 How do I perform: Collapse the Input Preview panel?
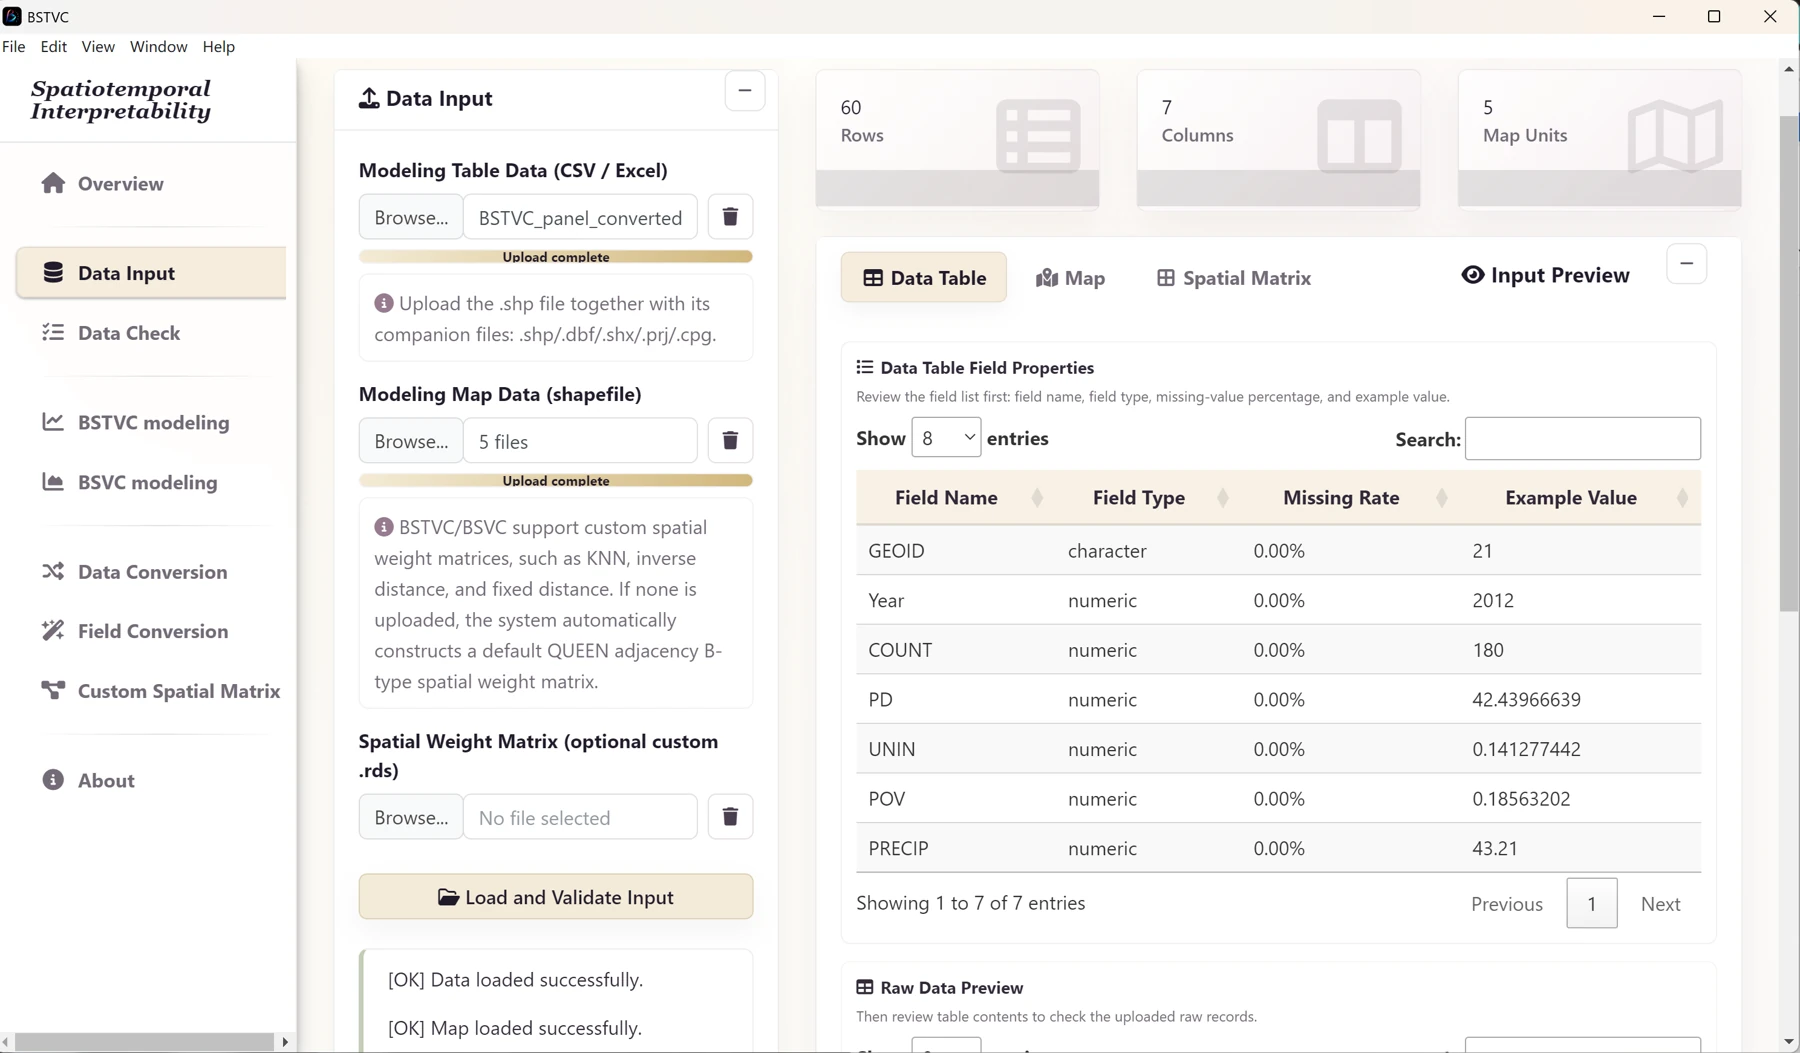tap(1687, 264)
